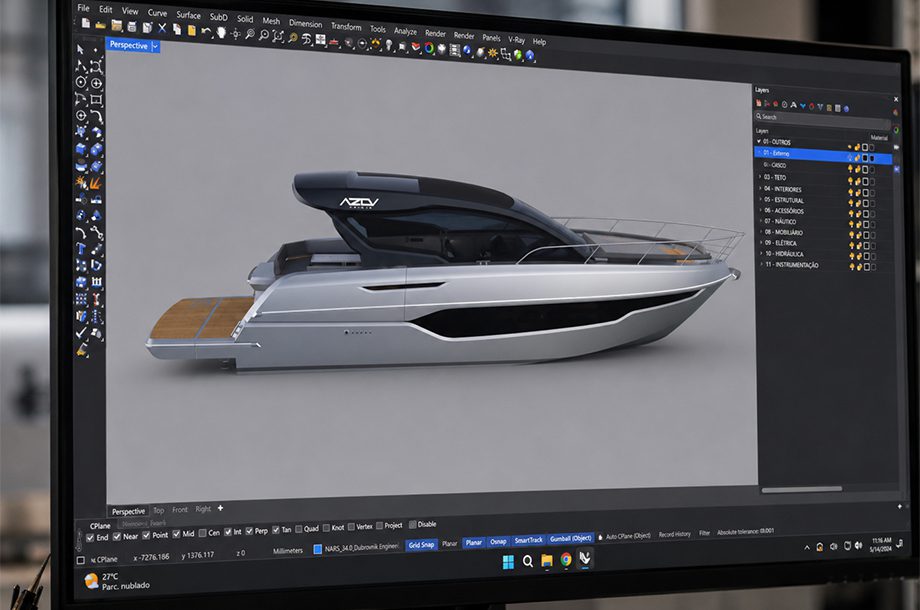Collapse the 01 - OUTROS layer
Screen dimensions: 920x610
click(759, 141)
